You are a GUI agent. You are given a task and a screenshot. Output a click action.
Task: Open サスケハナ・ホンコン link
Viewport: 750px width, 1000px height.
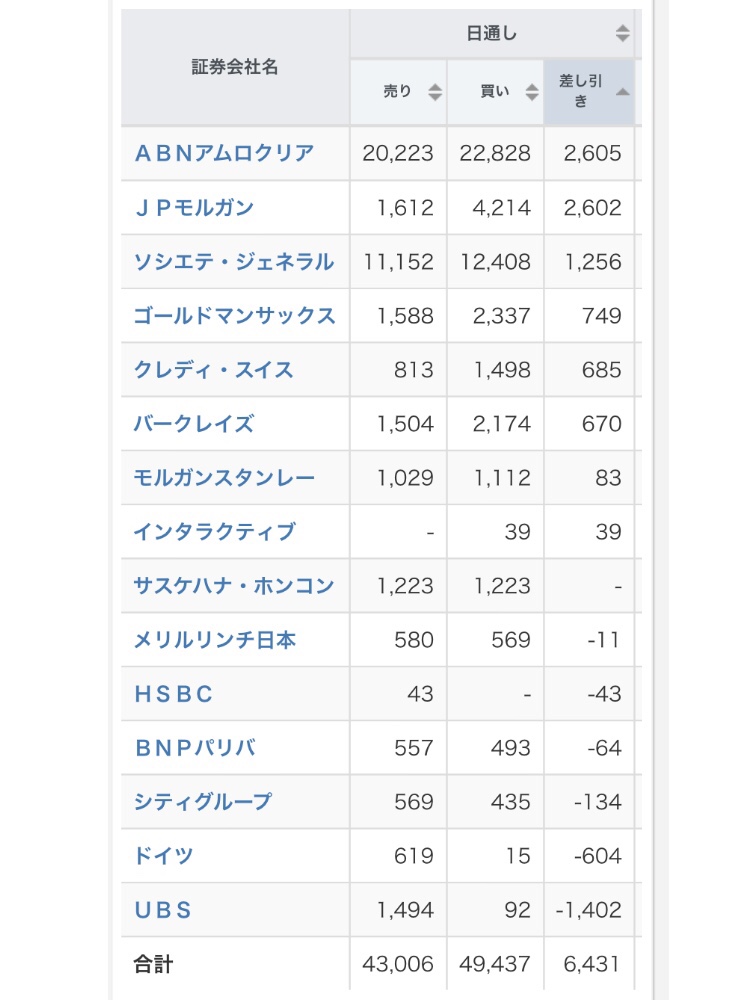point(234,585)
